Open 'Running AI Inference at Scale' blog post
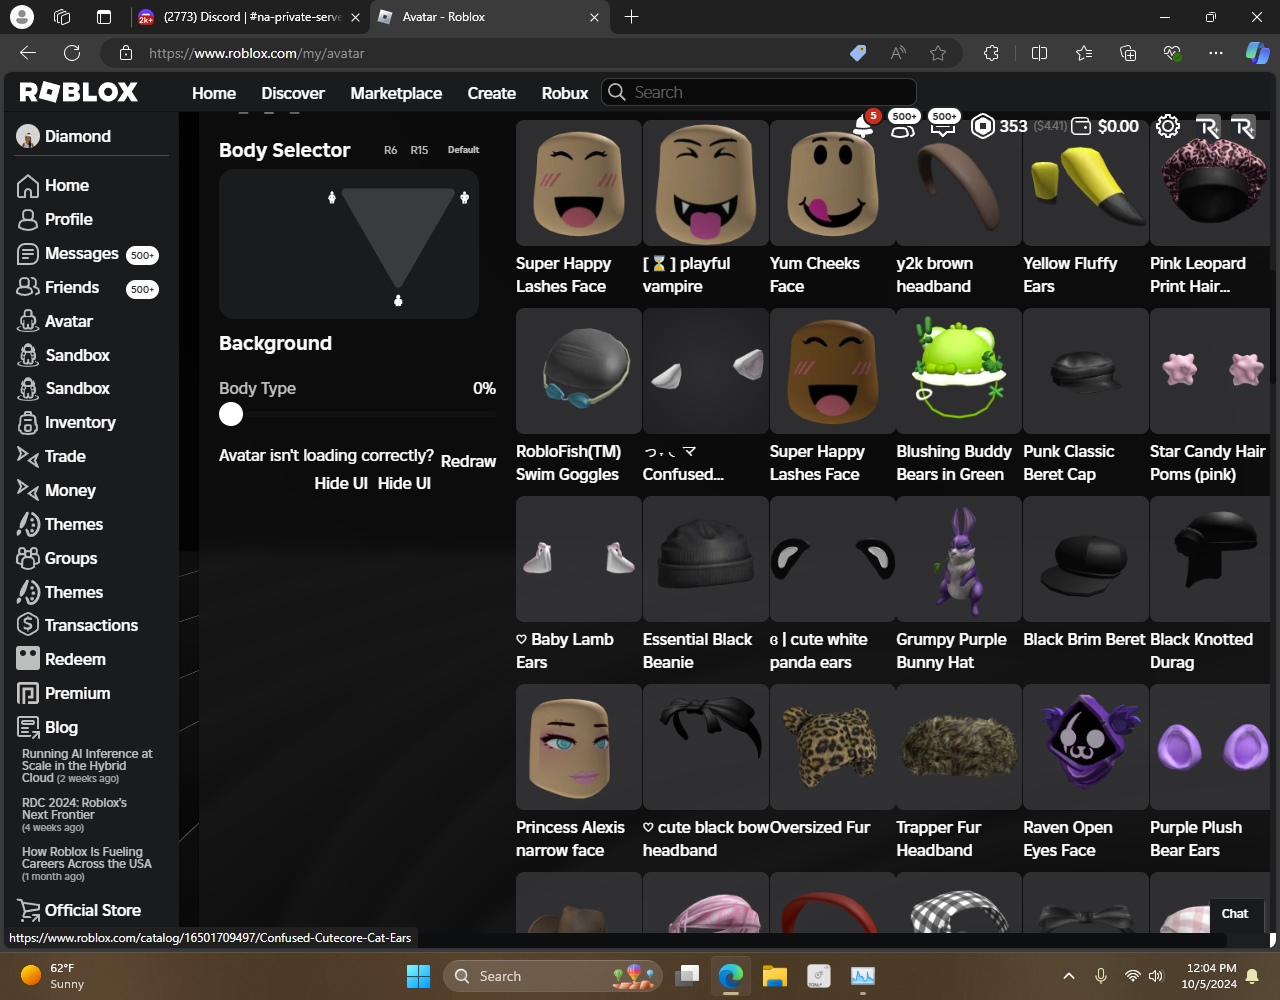The width and height of the screenshot is (1280, 1000). [x=87, y=766]
